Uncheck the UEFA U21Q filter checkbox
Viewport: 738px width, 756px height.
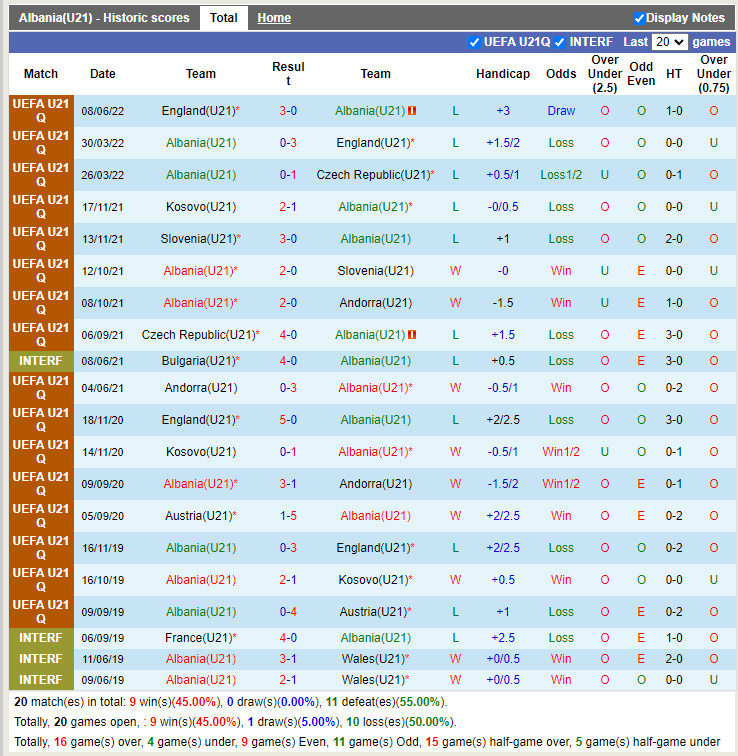point(474,42)
